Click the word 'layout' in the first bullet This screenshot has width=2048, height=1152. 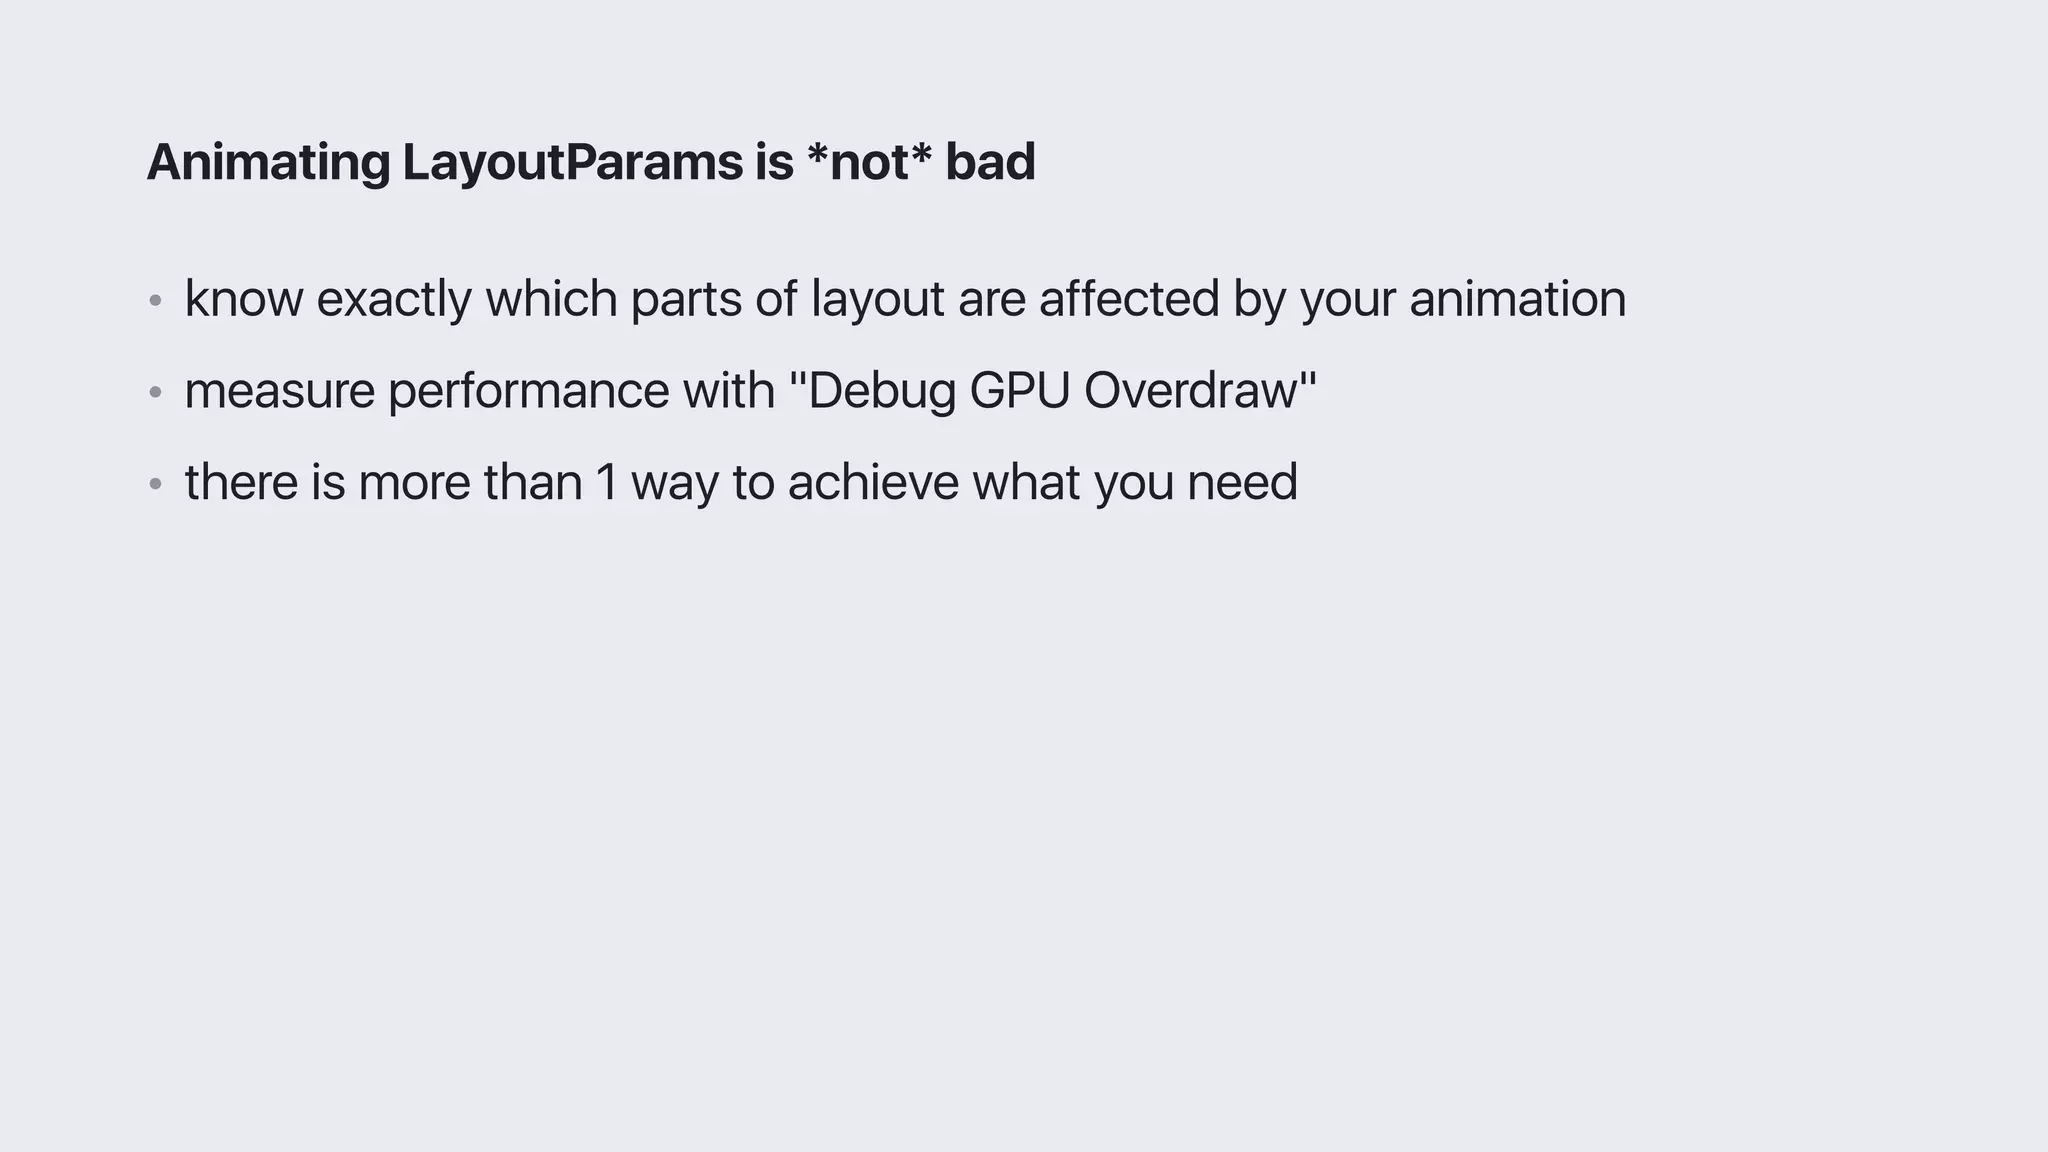coord(877,299)
